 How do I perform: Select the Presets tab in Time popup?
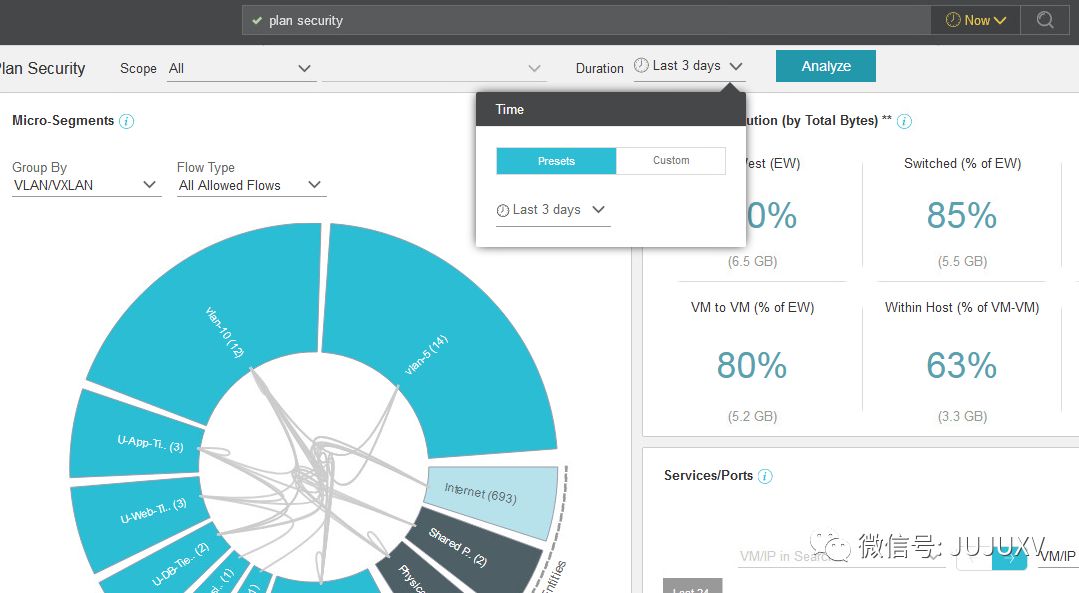click(556, 160)
